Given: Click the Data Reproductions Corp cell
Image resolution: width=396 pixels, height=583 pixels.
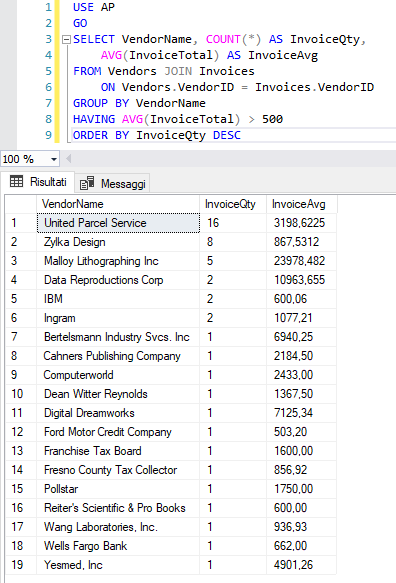Looking at the screenshot, I should pyautogui.click(x=118, y=280).
